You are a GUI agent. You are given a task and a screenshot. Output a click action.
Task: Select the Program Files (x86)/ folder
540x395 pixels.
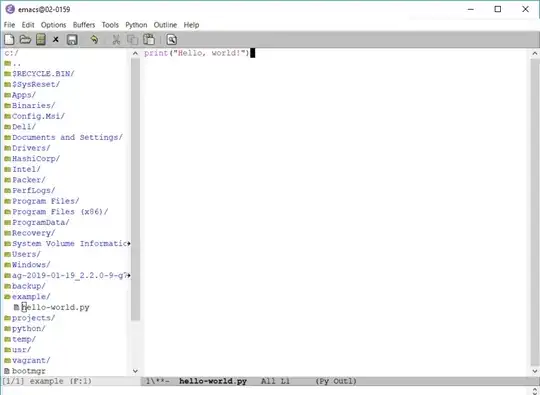[56, 212]
